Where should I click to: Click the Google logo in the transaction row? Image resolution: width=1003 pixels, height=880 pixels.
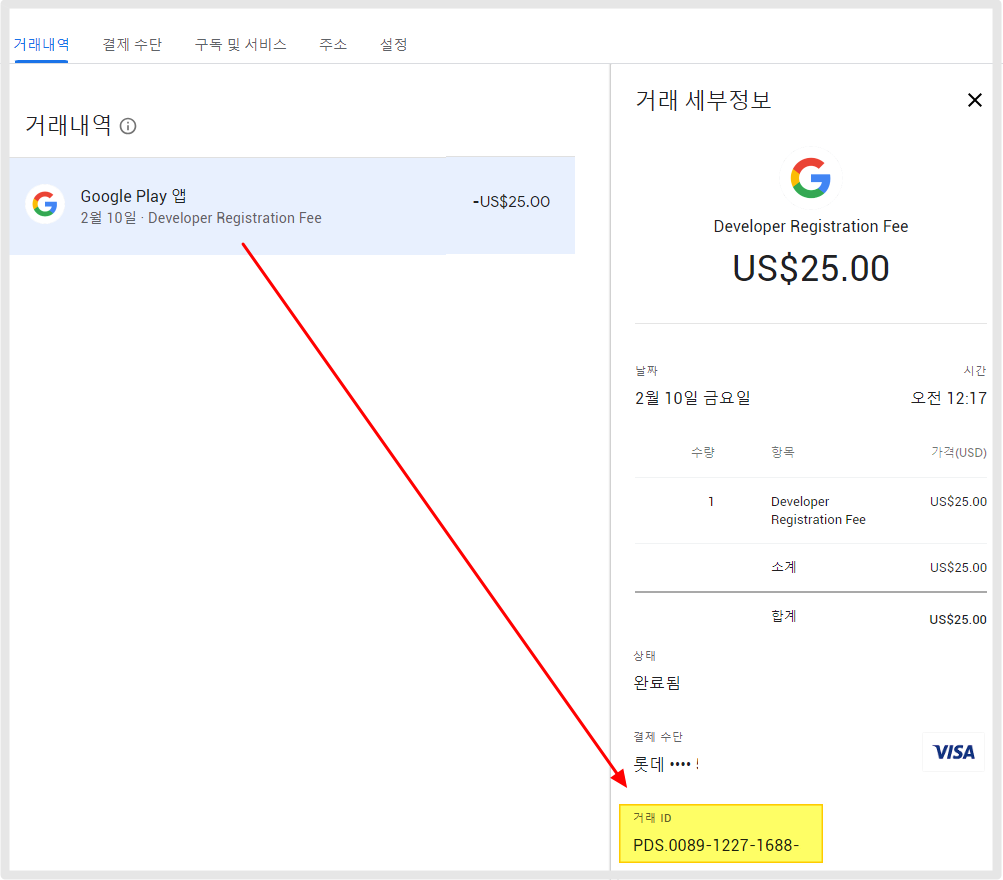(45, 205)
